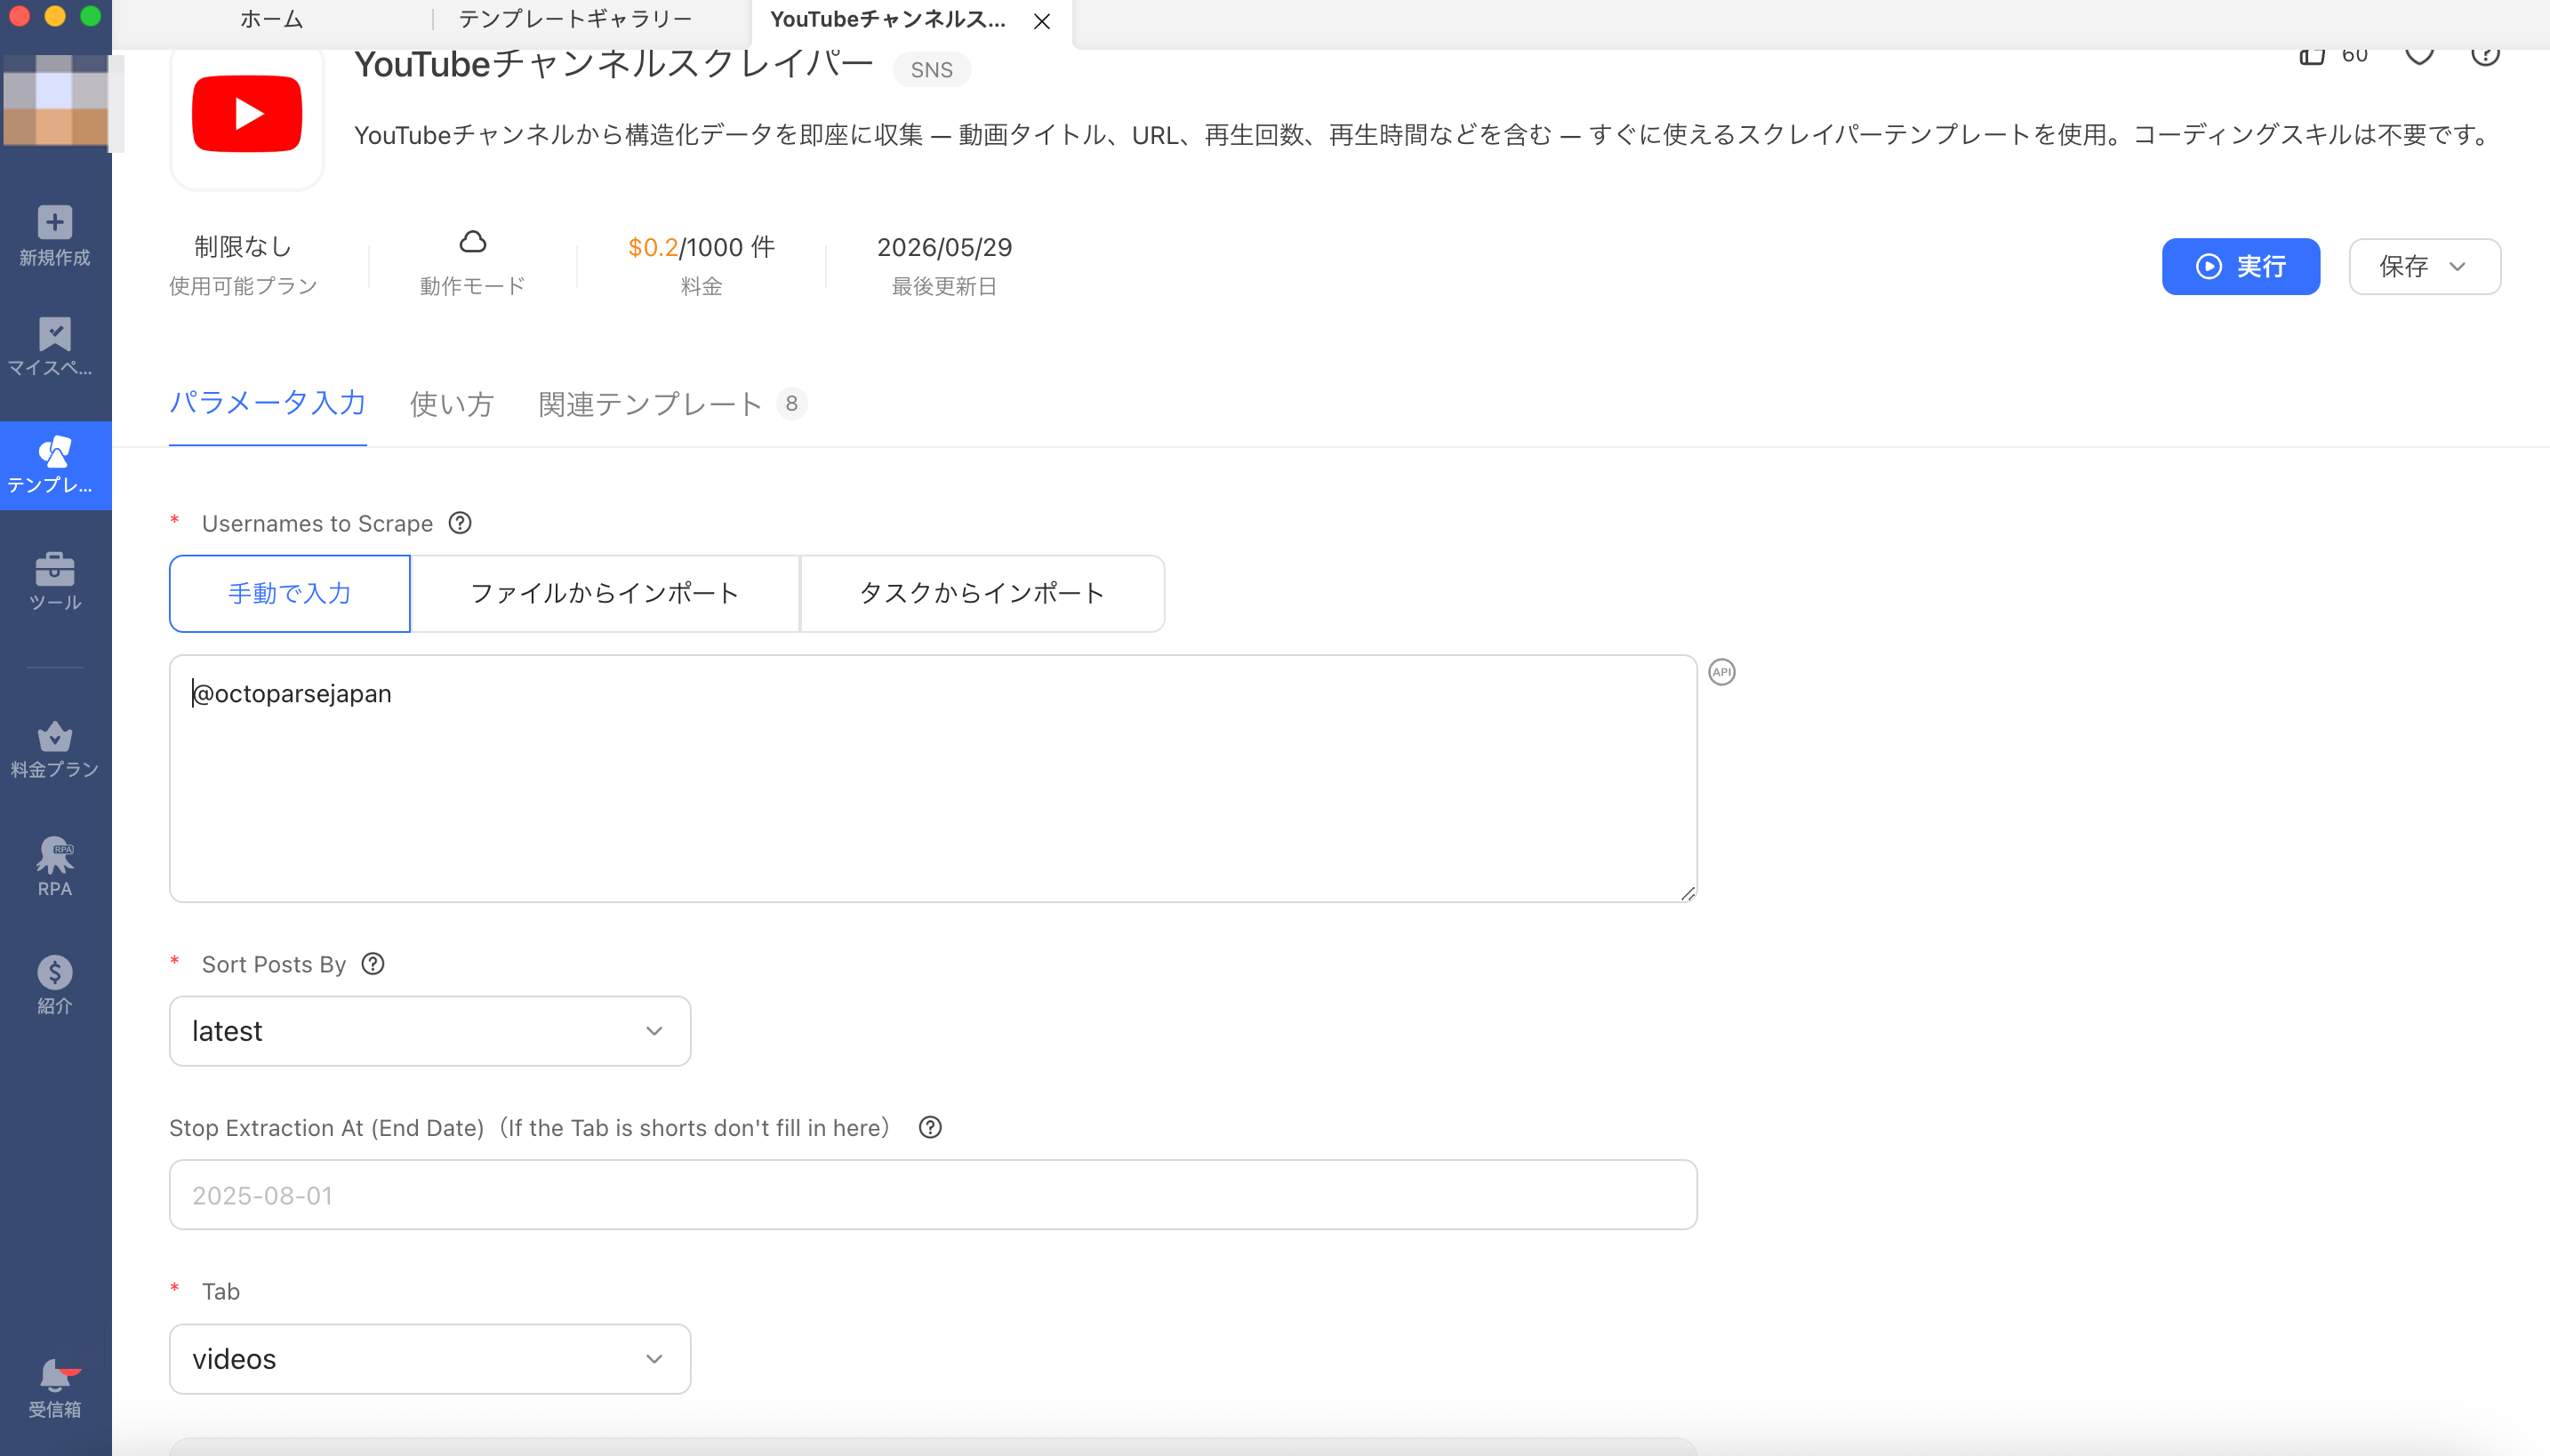Click the help icon beside Stop Extraction At
The width and height of the screenshot is (2550, 1456).
click(930, 1128)
